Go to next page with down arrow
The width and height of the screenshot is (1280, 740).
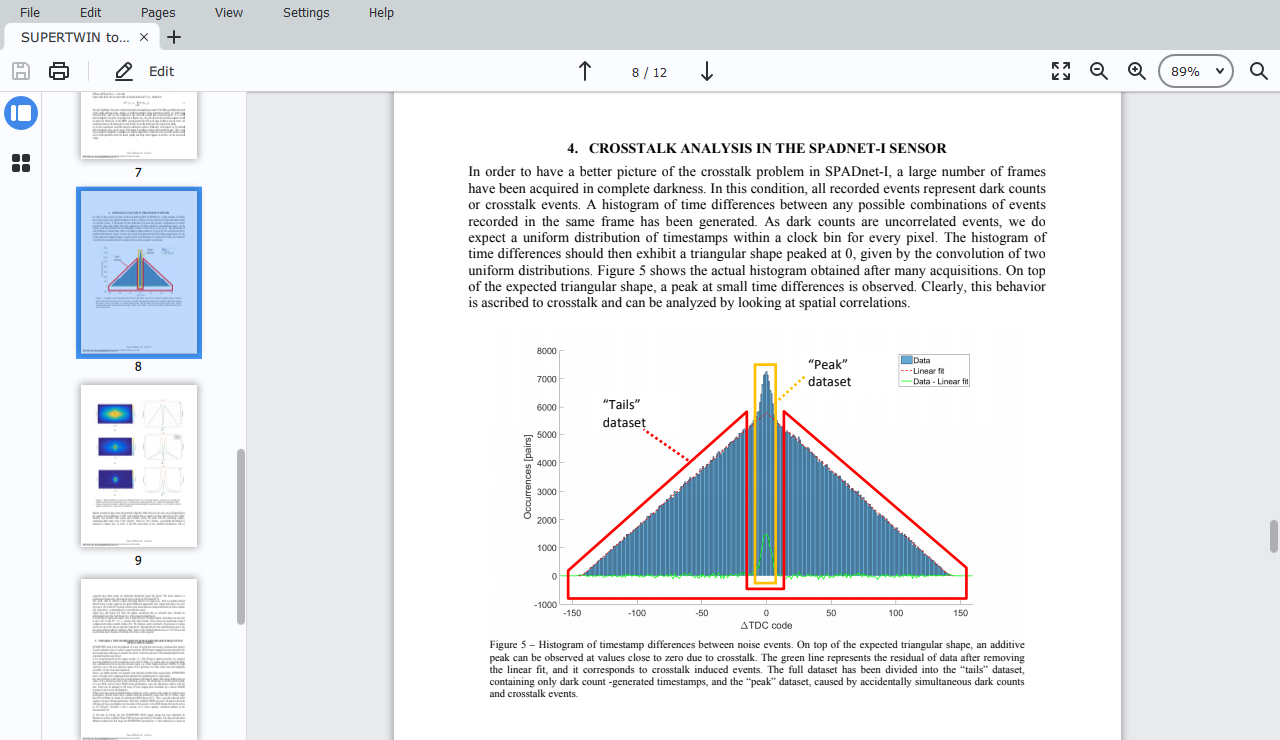(x=706, y=71)
